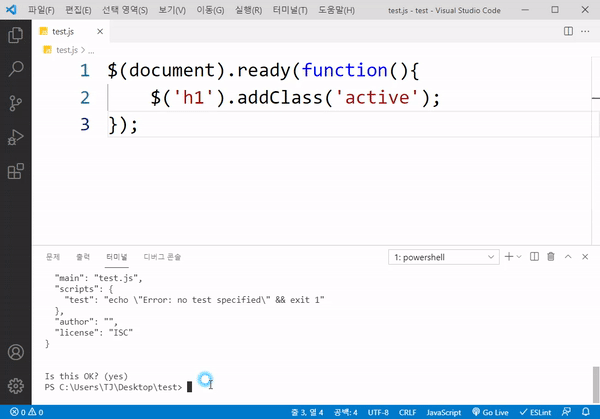
Task: Click the 'active' string in code
Action: pos(377,98)
